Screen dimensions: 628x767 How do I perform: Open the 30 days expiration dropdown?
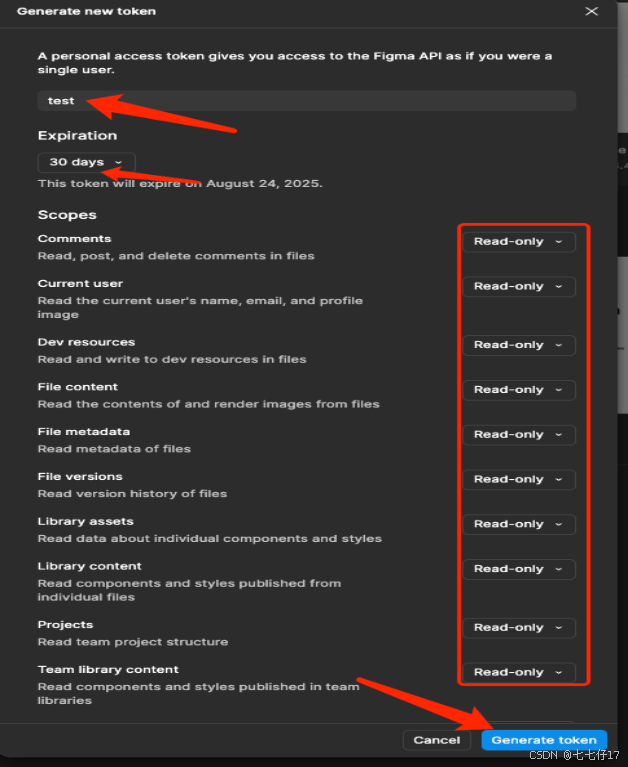(86, 162)
